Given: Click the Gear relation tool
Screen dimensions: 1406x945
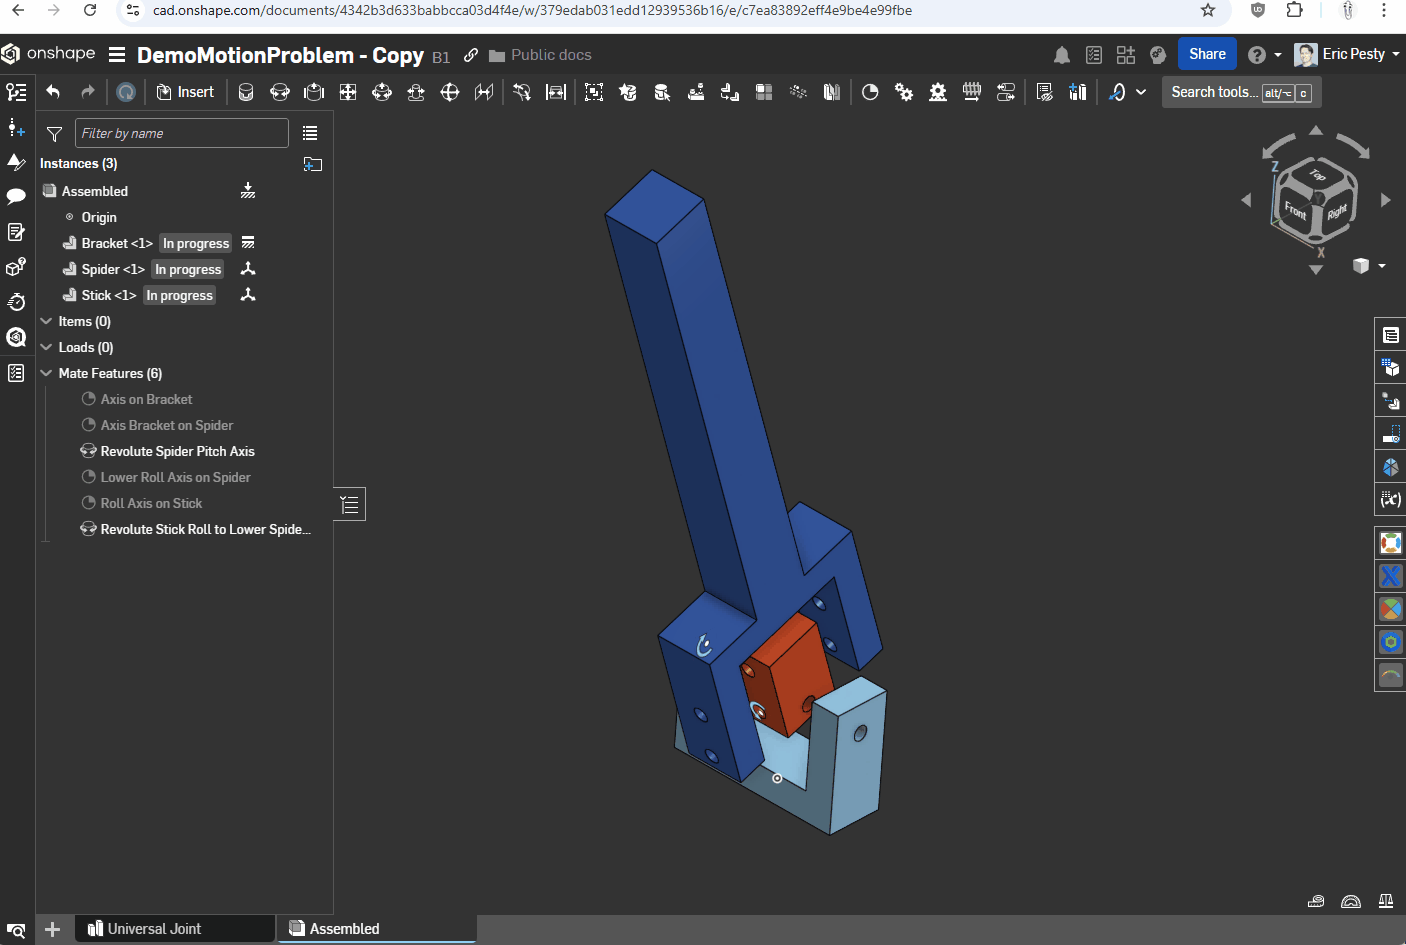Looking at the screenshot, I should pos(904,92).
